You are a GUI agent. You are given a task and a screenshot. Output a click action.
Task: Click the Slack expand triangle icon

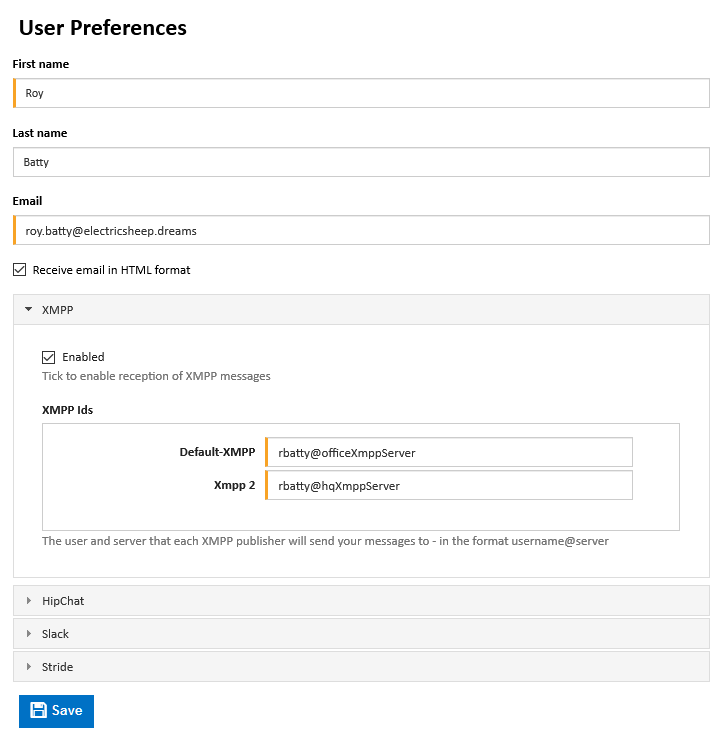click(x=29, y=634)
